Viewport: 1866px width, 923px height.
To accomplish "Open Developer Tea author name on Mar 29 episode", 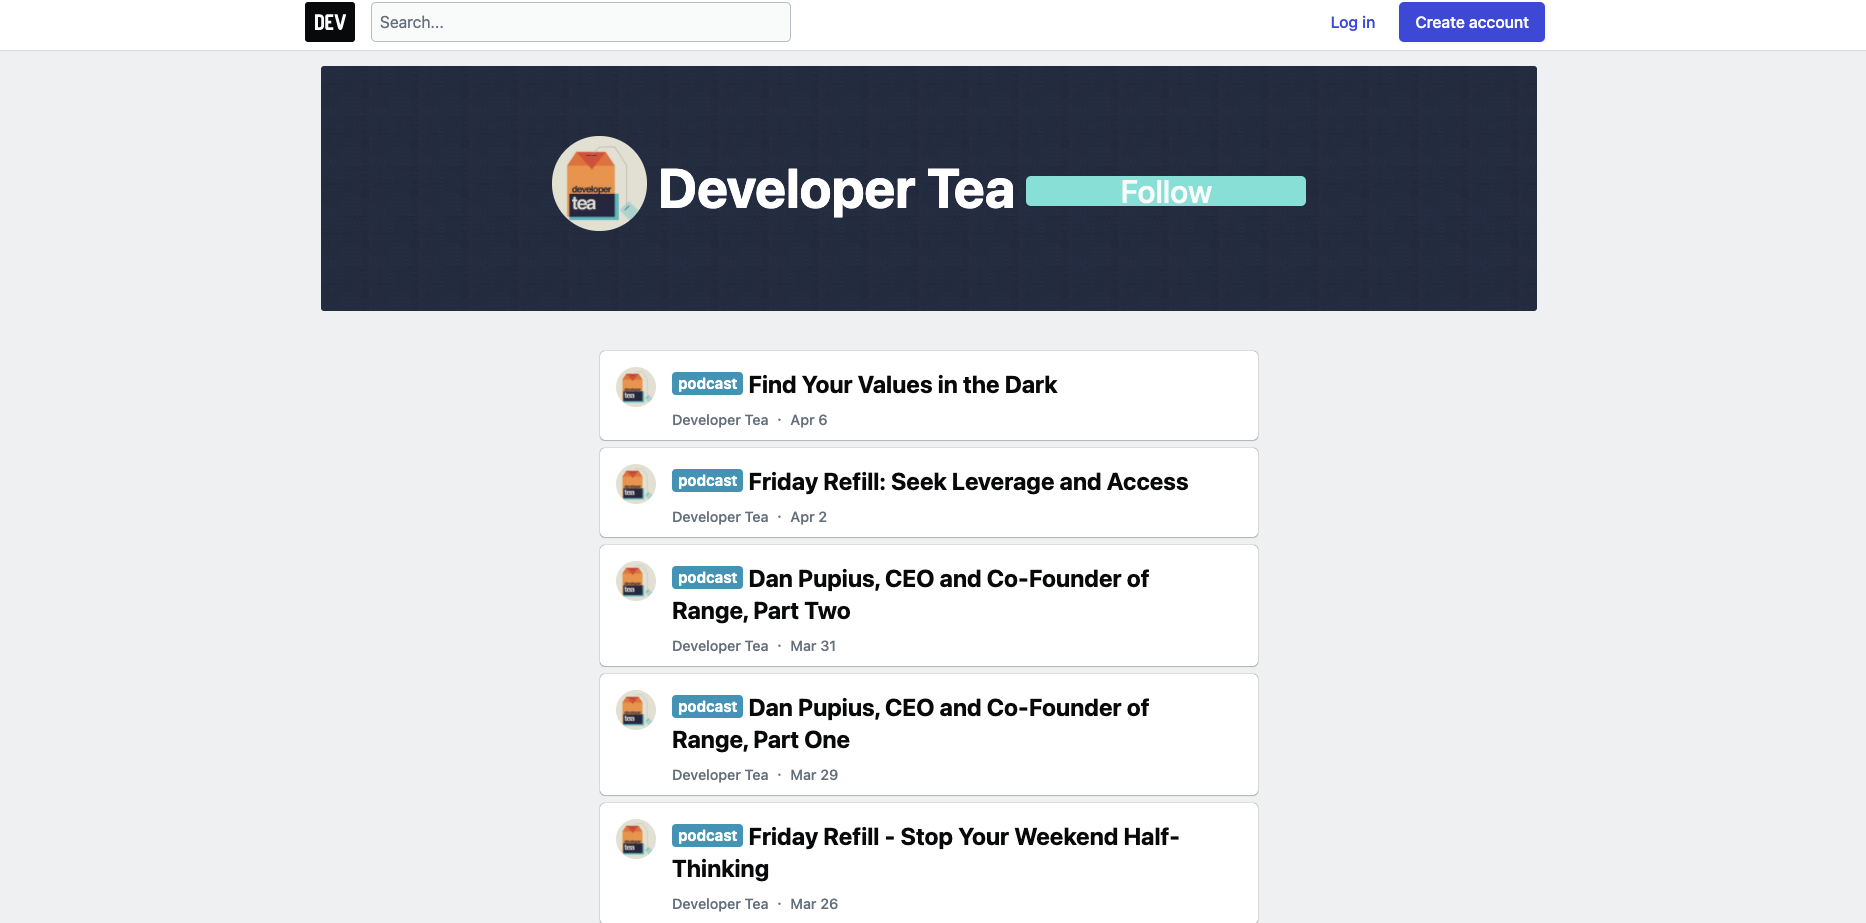I will [720, 775].
